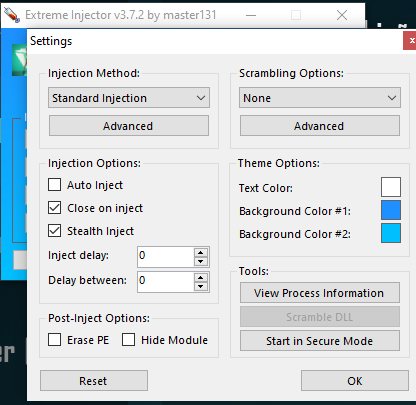This screenshot has height=405, width=416.
Task: Uncheck Close on inject
Action: (x=54, y=208)
